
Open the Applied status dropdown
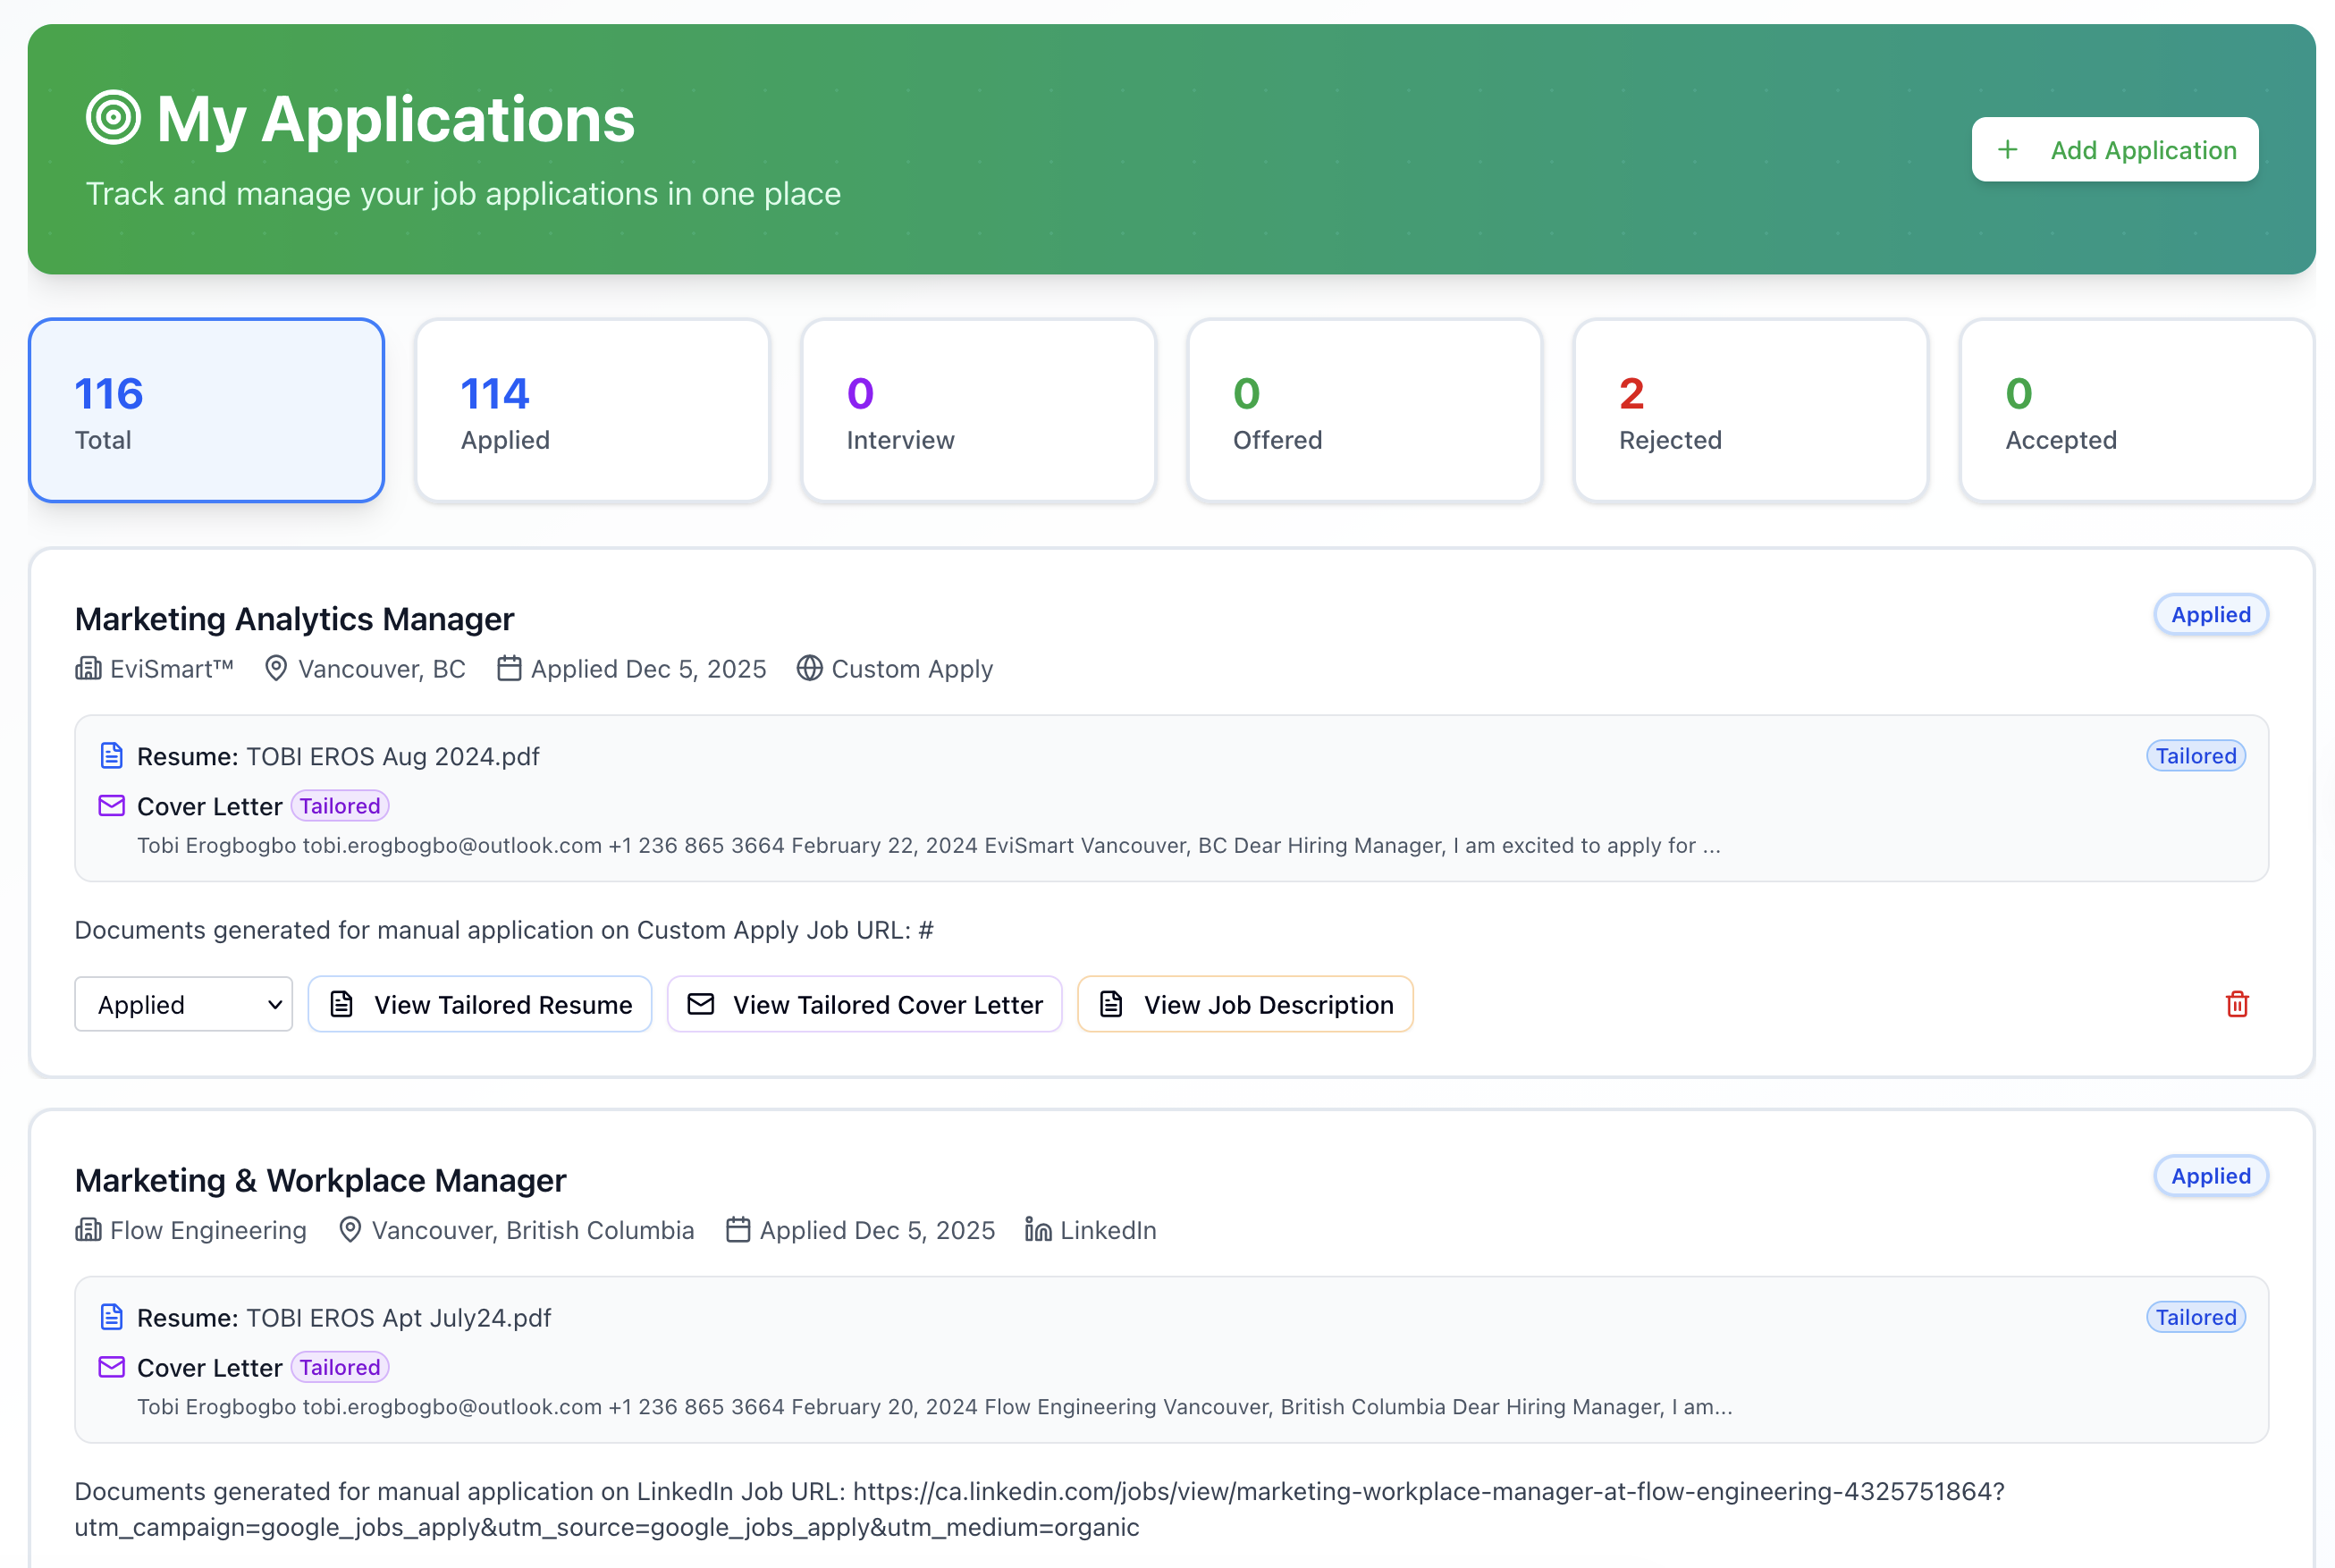tap(183, 1004)
